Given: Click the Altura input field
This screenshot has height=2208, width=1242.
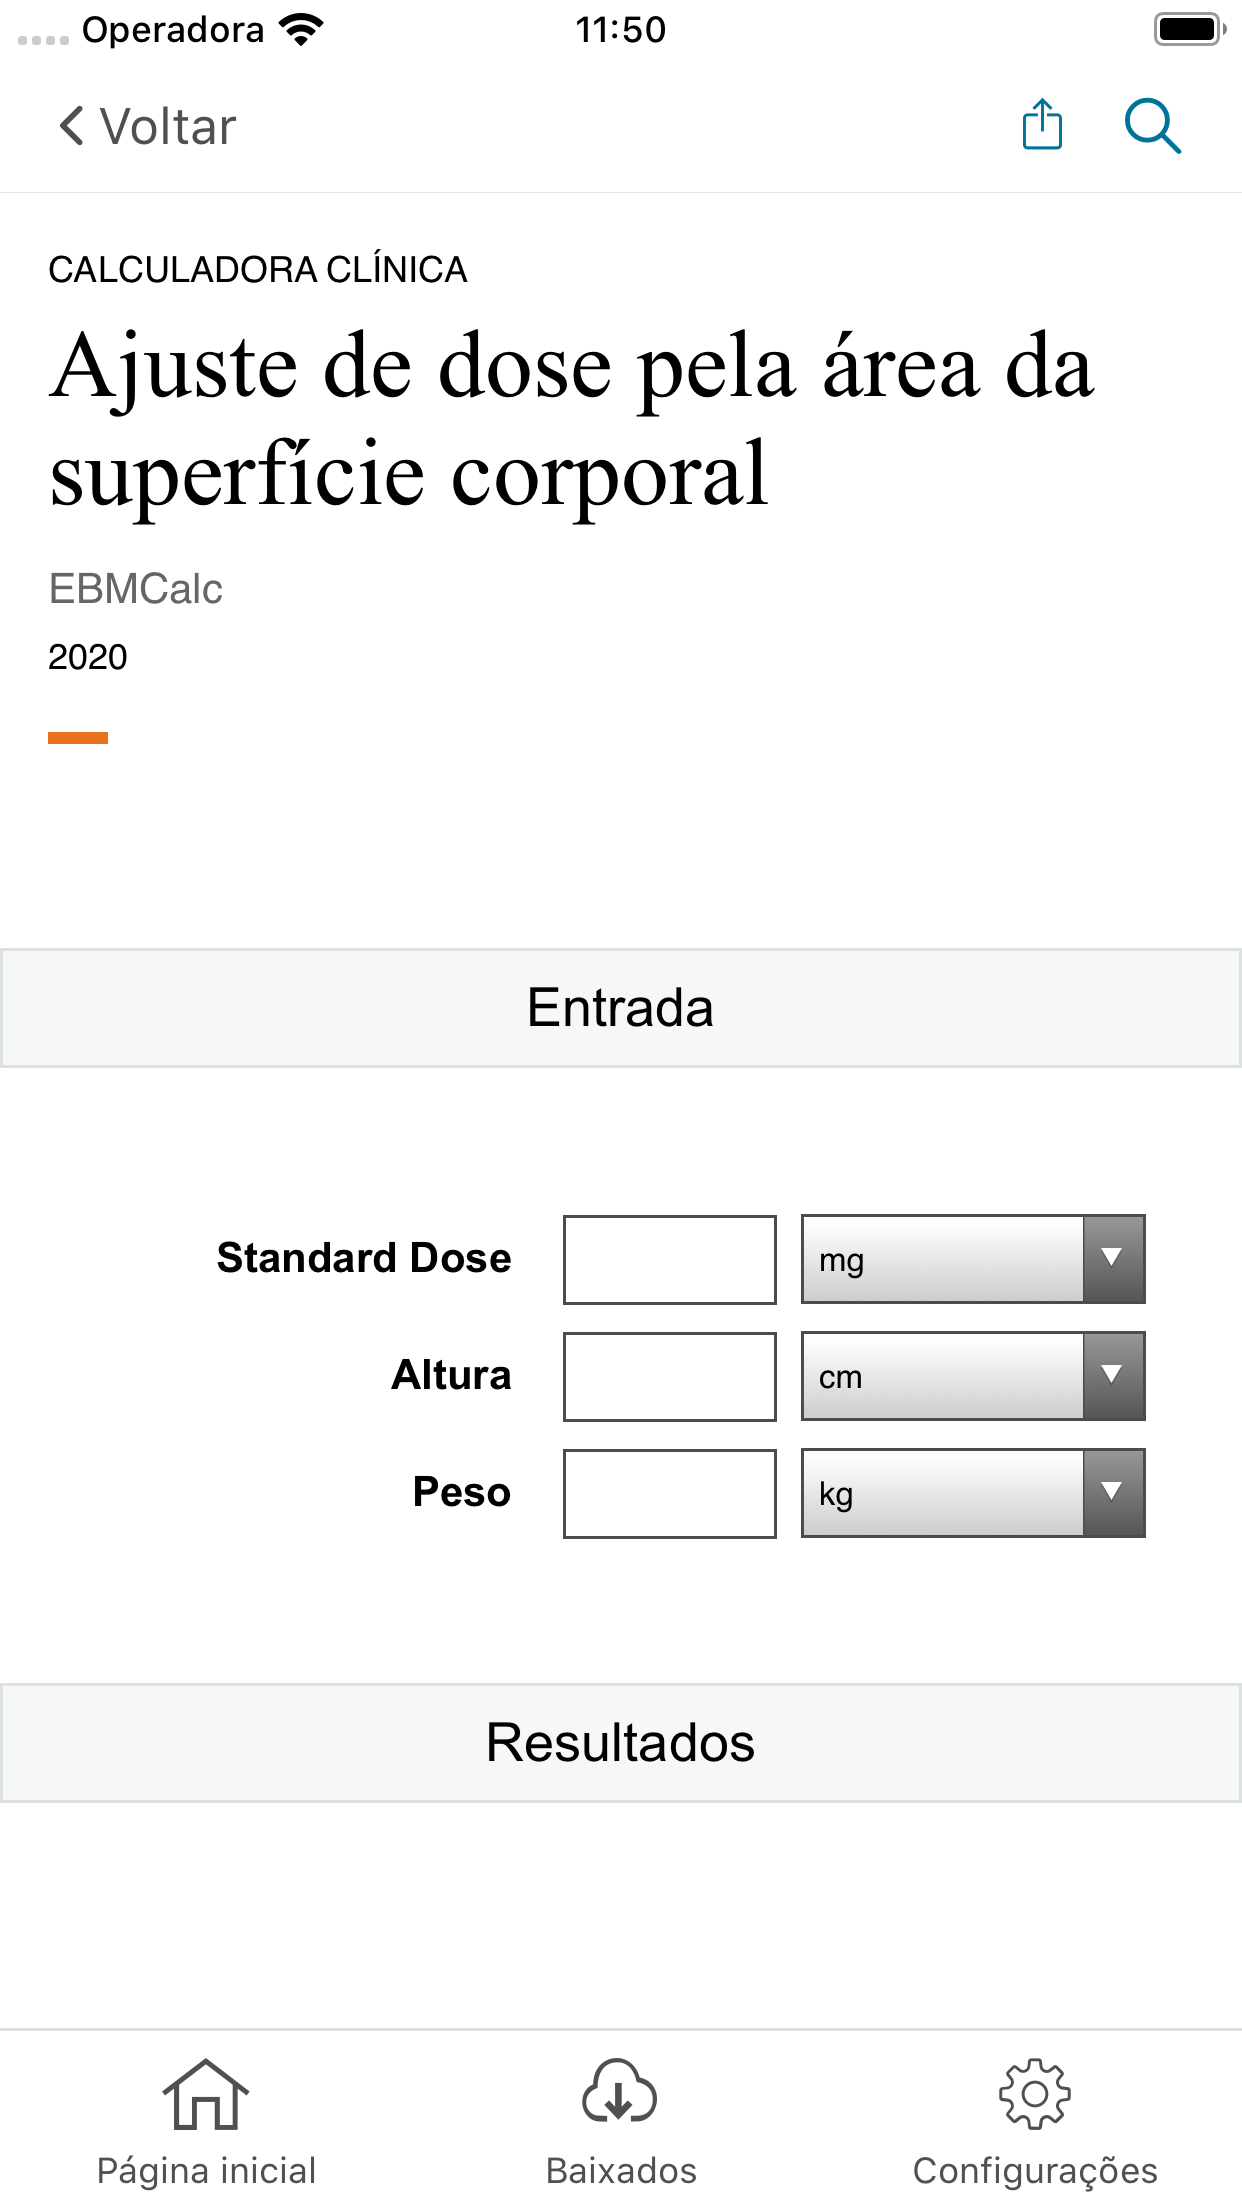Looking at the screenshot, I should click(669, 1377).
